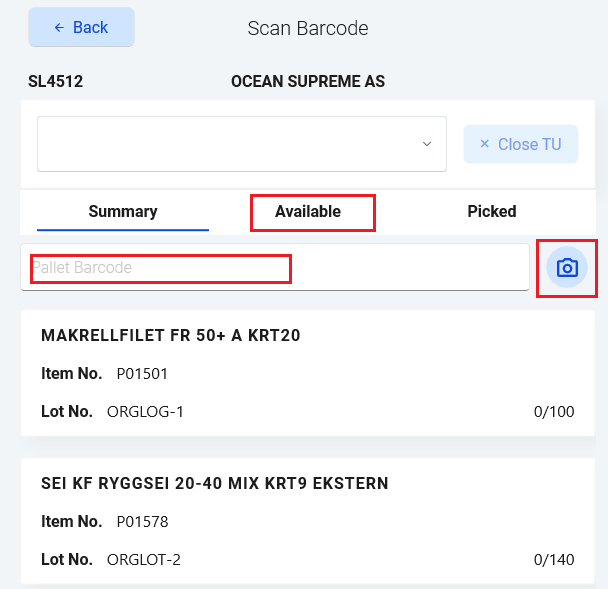Click item number P01501

[142, 374]
